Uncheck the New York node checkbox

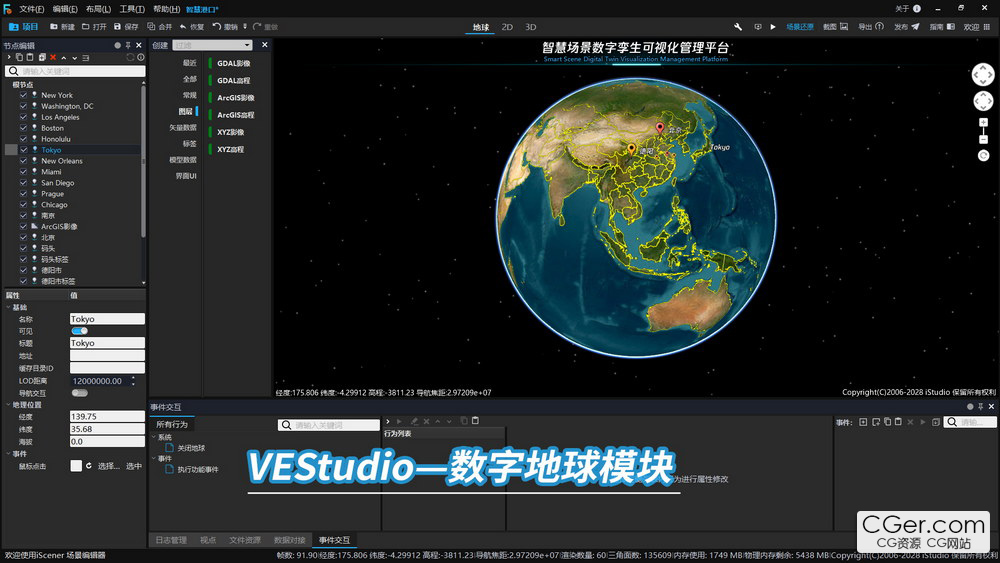point(24,95)
